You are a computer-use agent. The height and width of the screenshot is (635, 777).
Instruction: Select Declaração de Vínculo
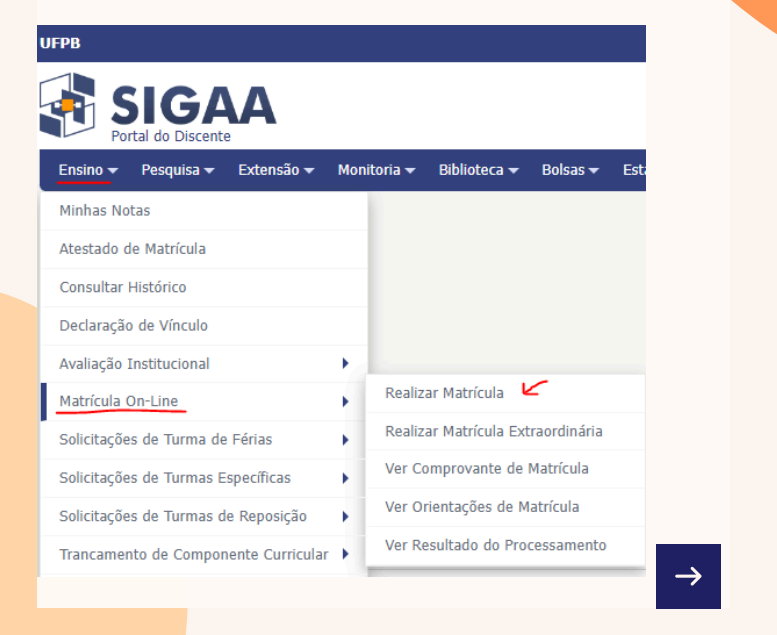pyautogui.click(x=204, y=326)
